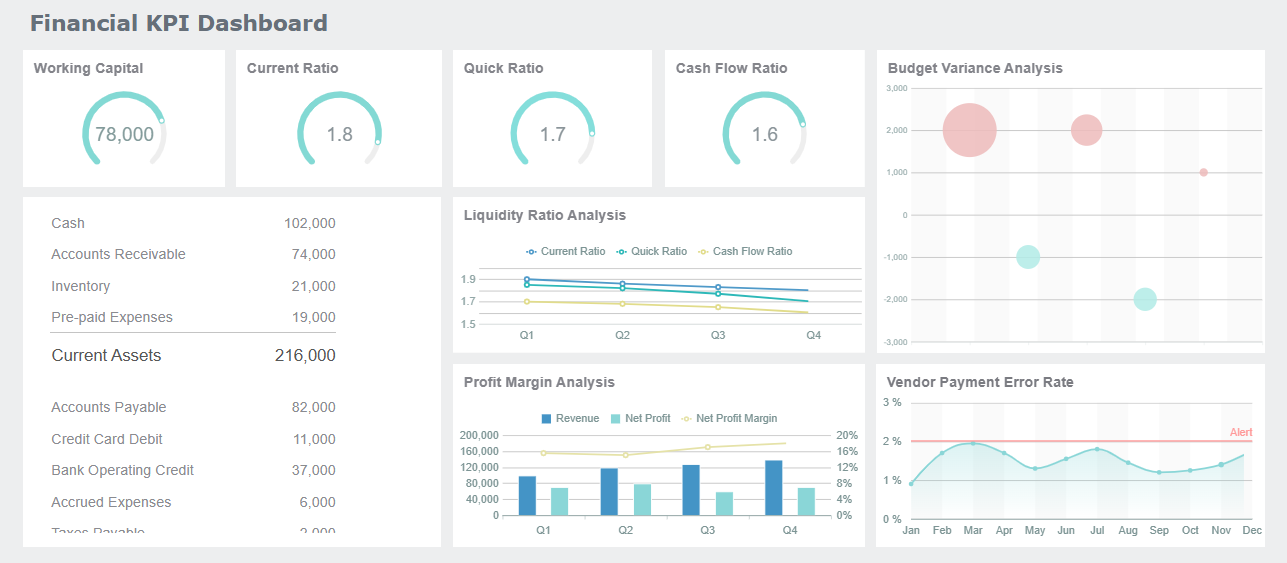
Task: Toggle Quick Ratio legend in Liquidity chart
Action: [x=652, y=252]
